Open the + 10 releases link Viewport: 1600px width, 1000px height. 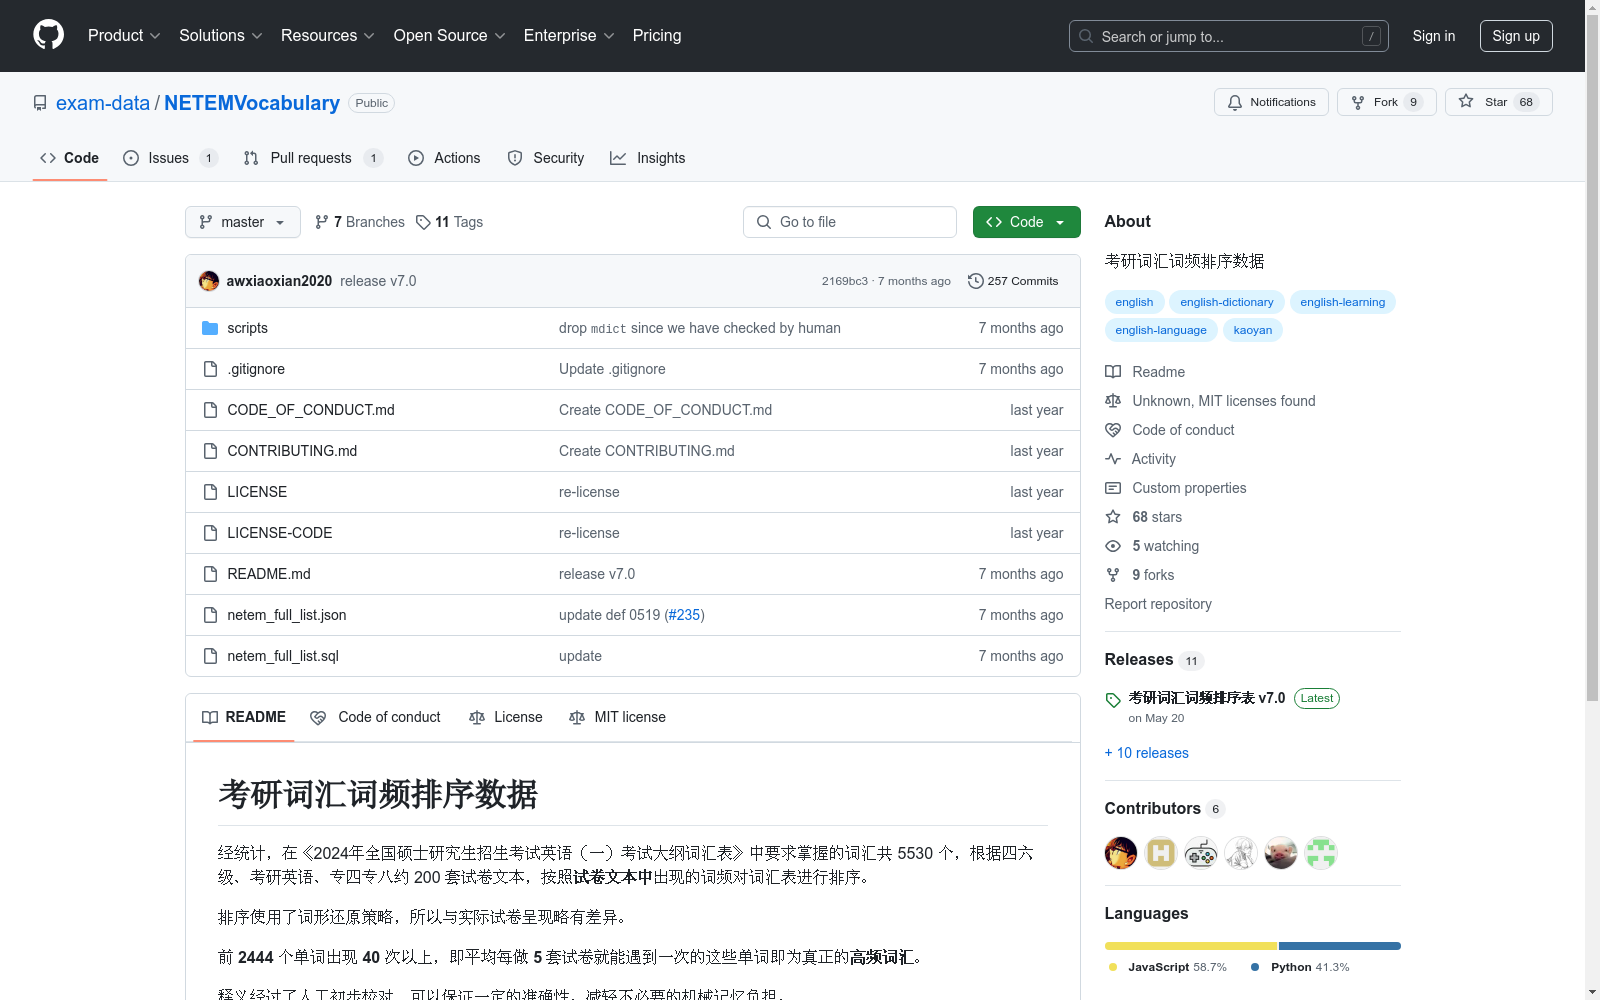(1147, 753)
